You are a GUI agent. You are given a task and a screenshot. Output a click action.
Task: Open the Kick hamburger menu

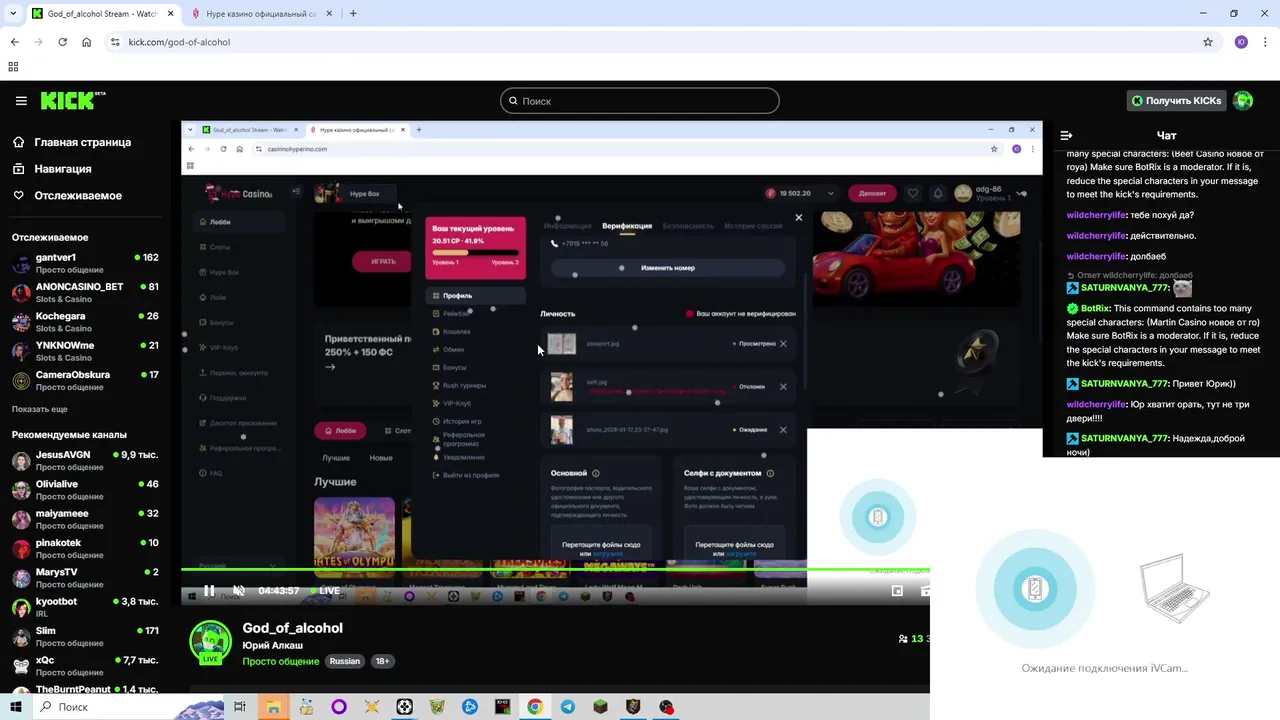click(21, 101)
